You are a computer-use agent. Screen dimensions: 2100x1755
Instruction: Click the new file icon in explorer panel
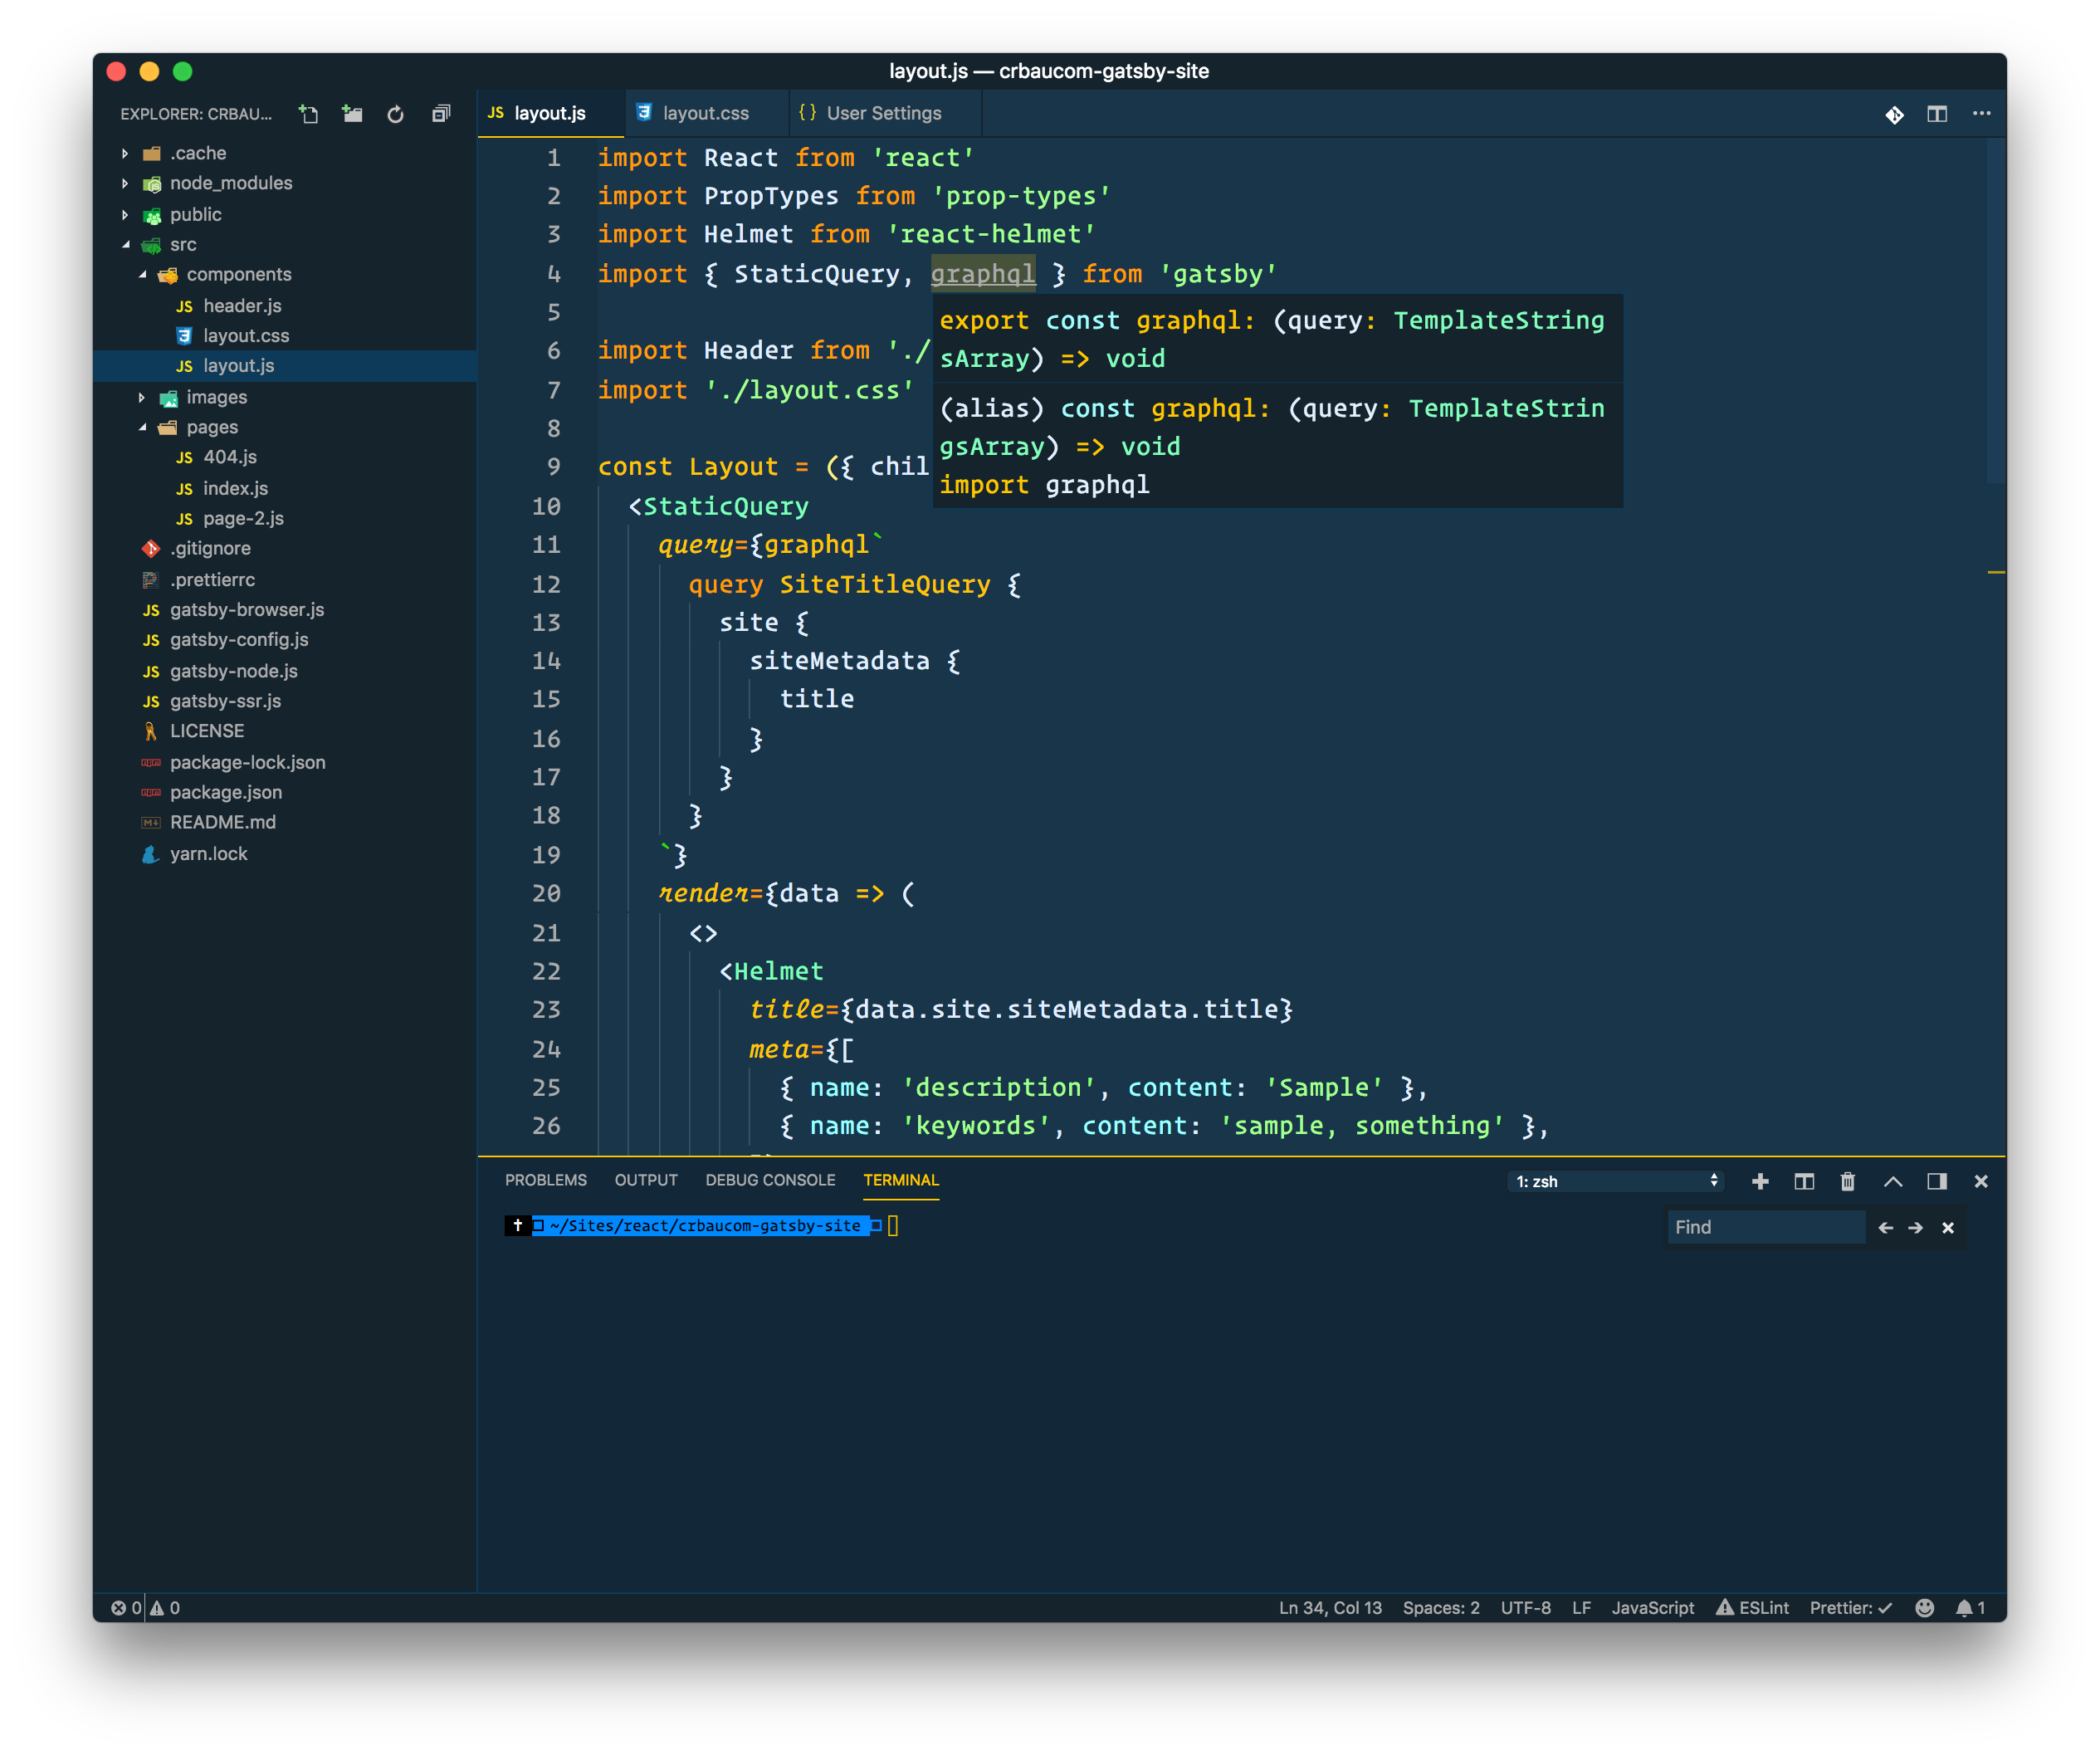[x=309, y=115]
